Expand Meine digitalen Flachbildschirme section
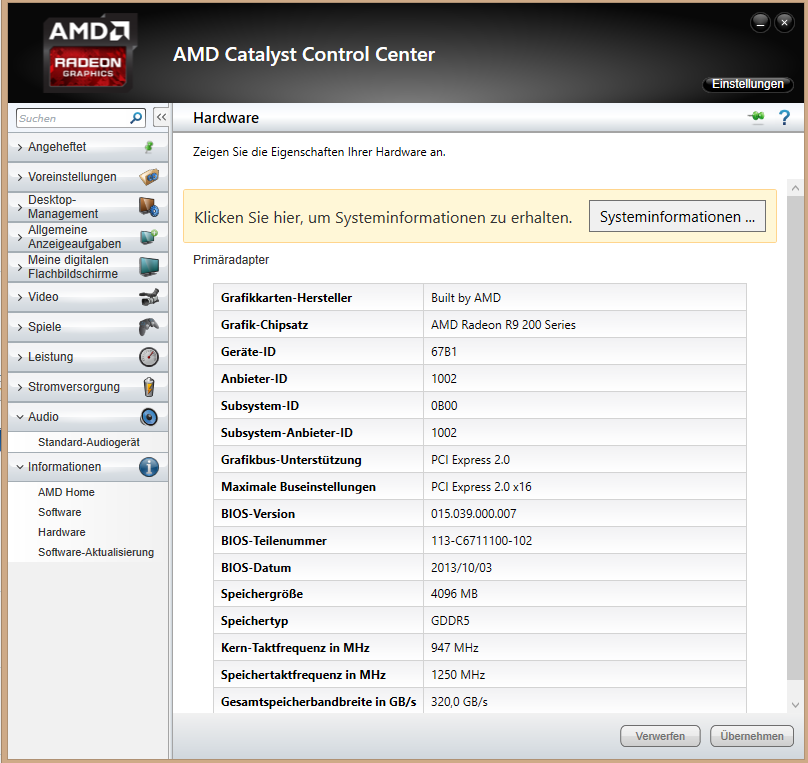The width and height of the screenshot is (808, 763). (88, 267)
